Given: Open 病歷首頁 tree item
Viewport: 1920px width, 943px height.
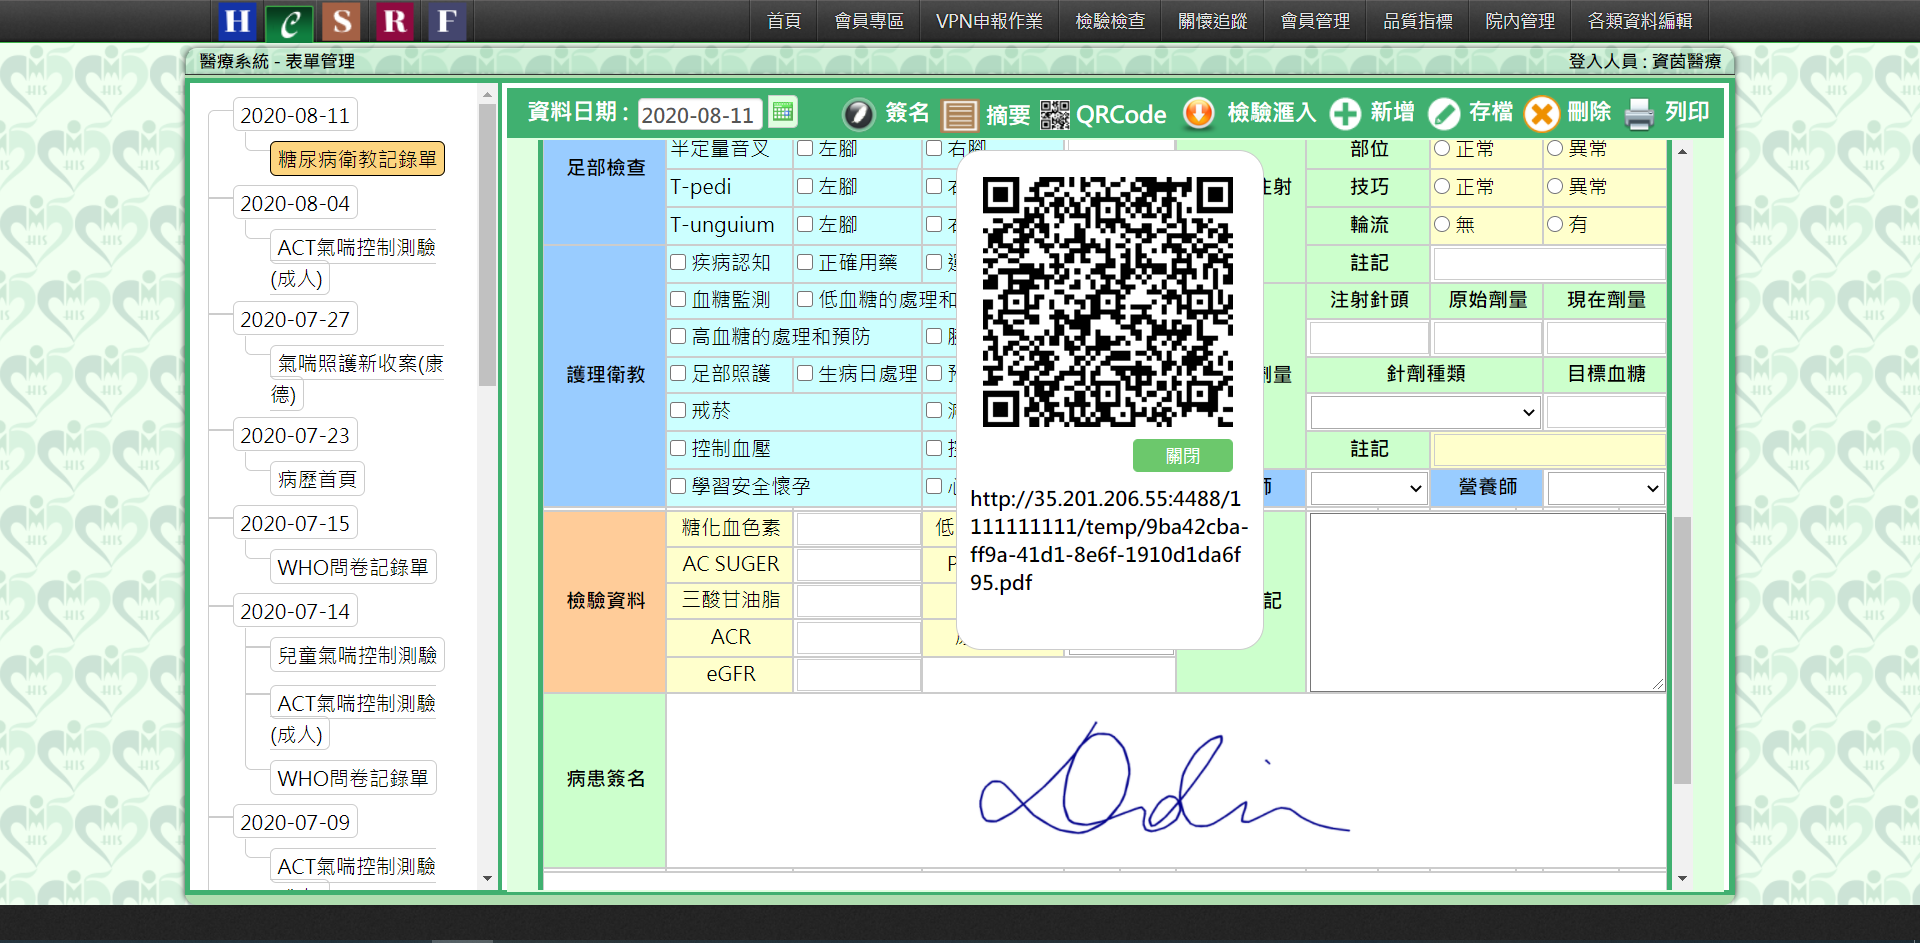Looking at the screenshot, I should tap(317, 479).
